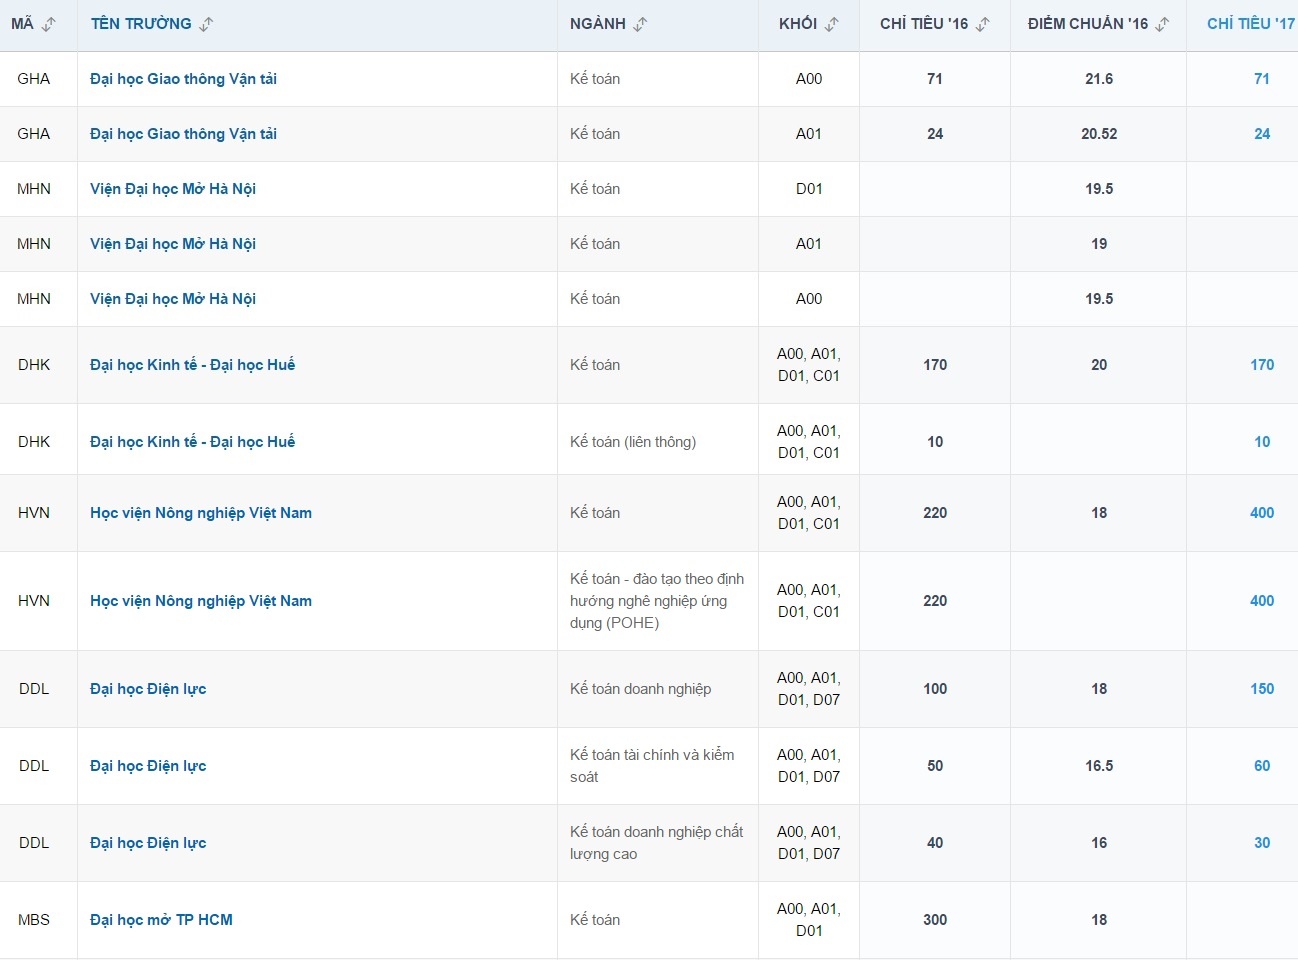Open Đại học Giao thông Vận tải in A01 row
Image resolution: width=1298 pixels, height=961 pixels.
pos(183,134)
